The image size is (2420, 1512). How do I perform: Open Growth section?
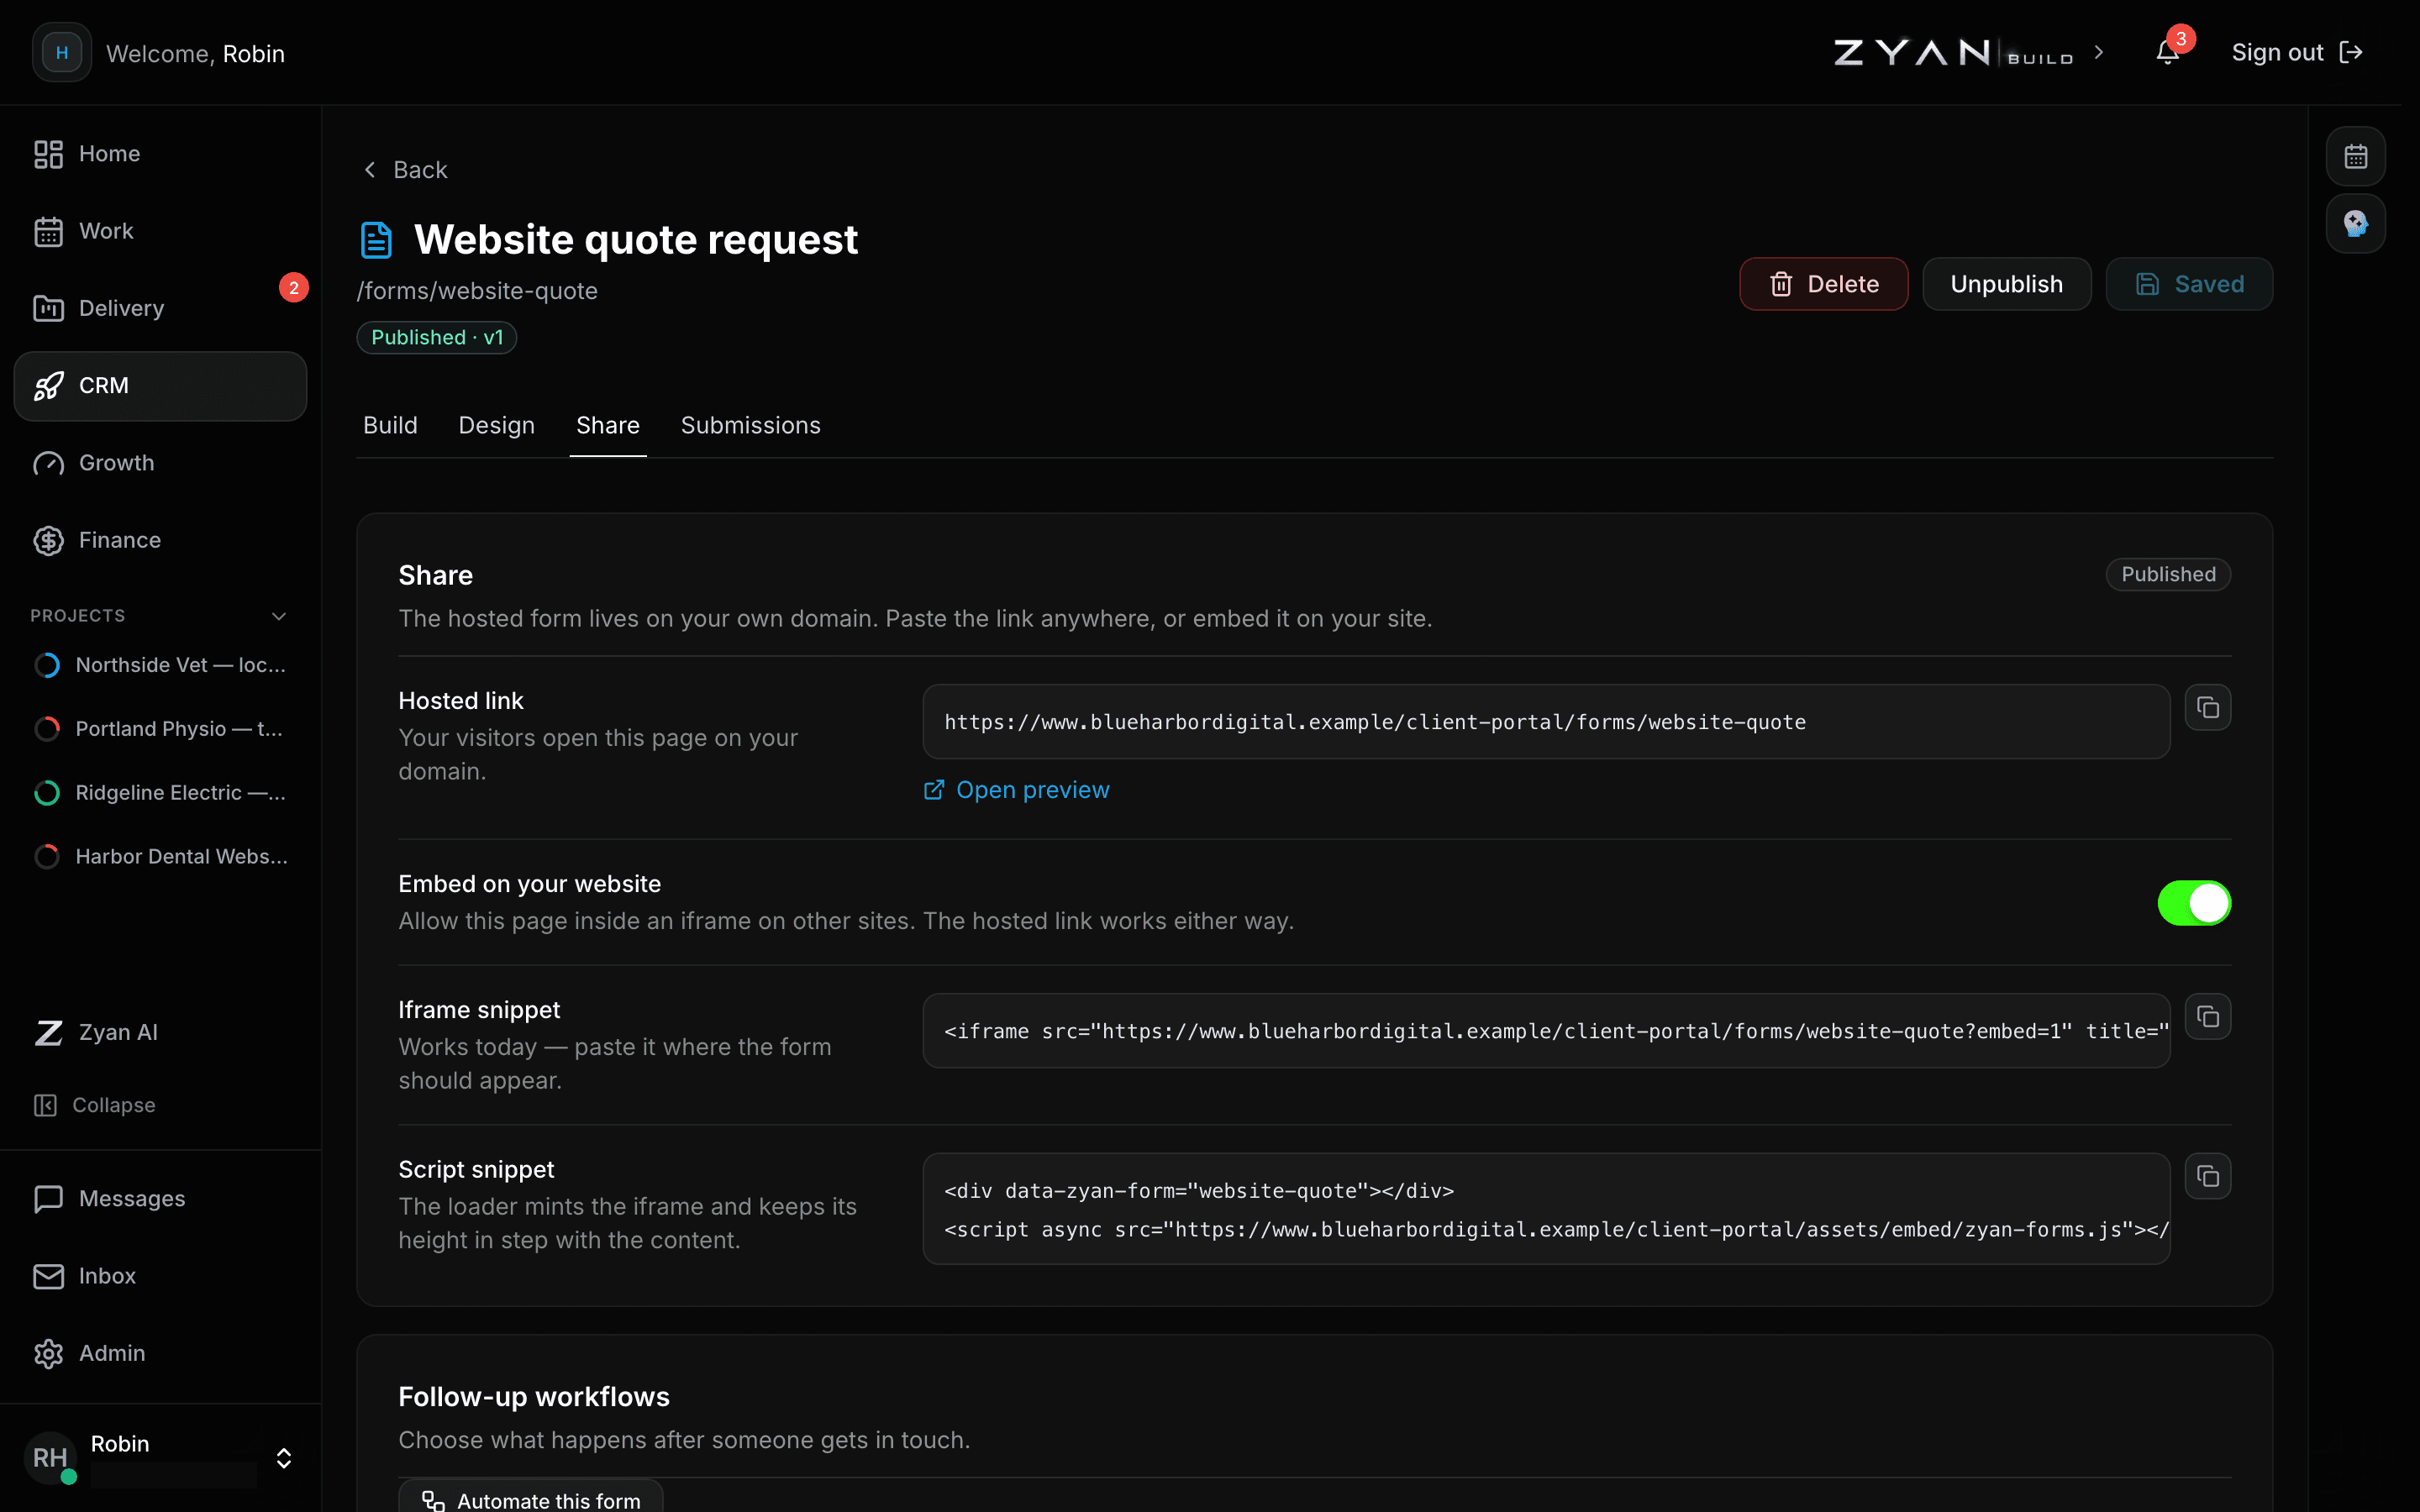[160, 463]
